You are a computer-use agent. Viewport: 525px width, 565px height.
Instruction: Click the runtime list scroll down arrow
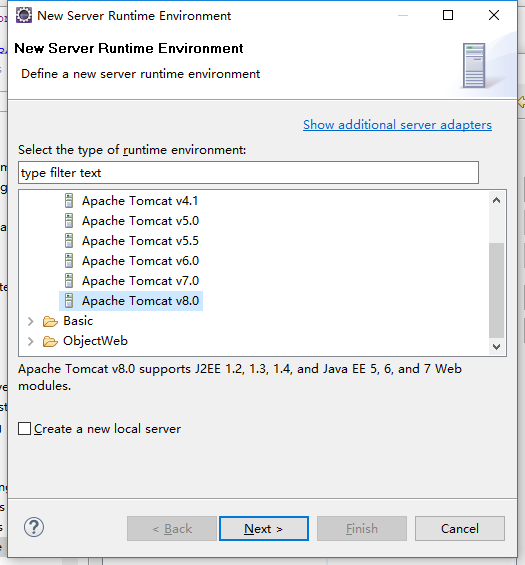coord(497,347)
